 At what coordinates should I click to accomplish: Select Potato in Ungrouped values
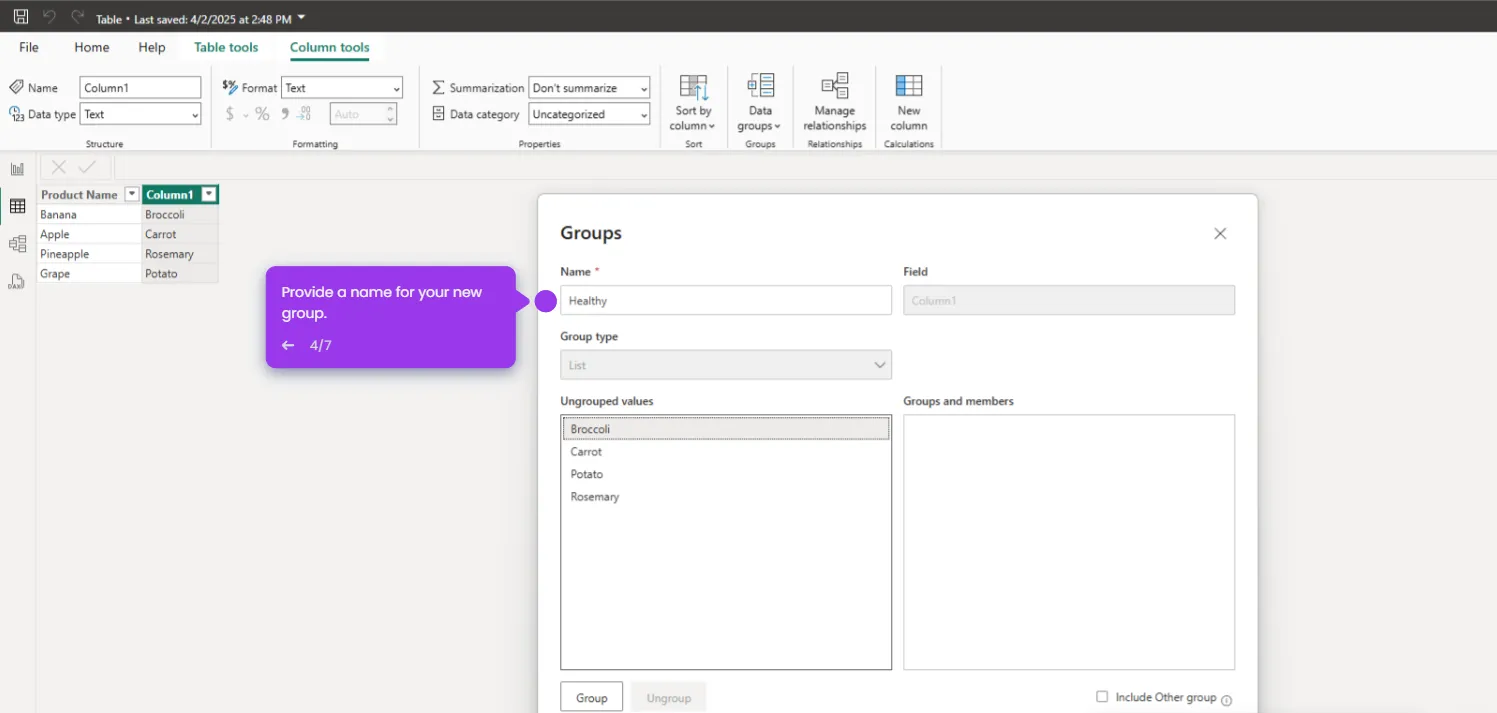[x=726, y=474]
